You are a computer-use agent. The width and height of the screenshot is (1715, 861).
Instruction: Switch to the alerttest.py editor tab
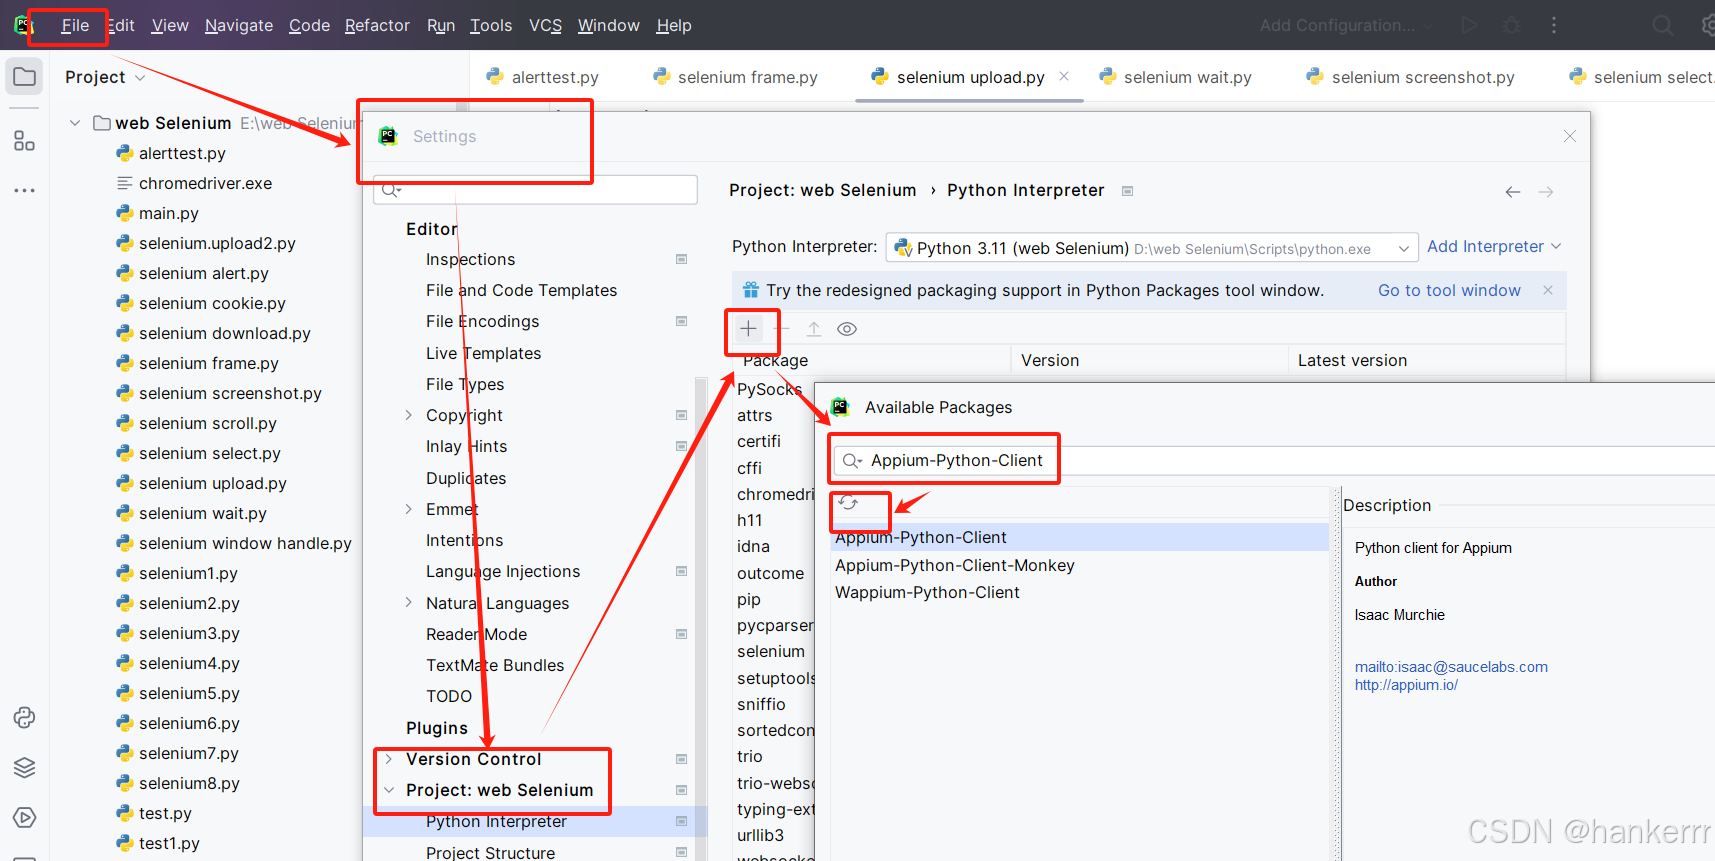(543, 77)
